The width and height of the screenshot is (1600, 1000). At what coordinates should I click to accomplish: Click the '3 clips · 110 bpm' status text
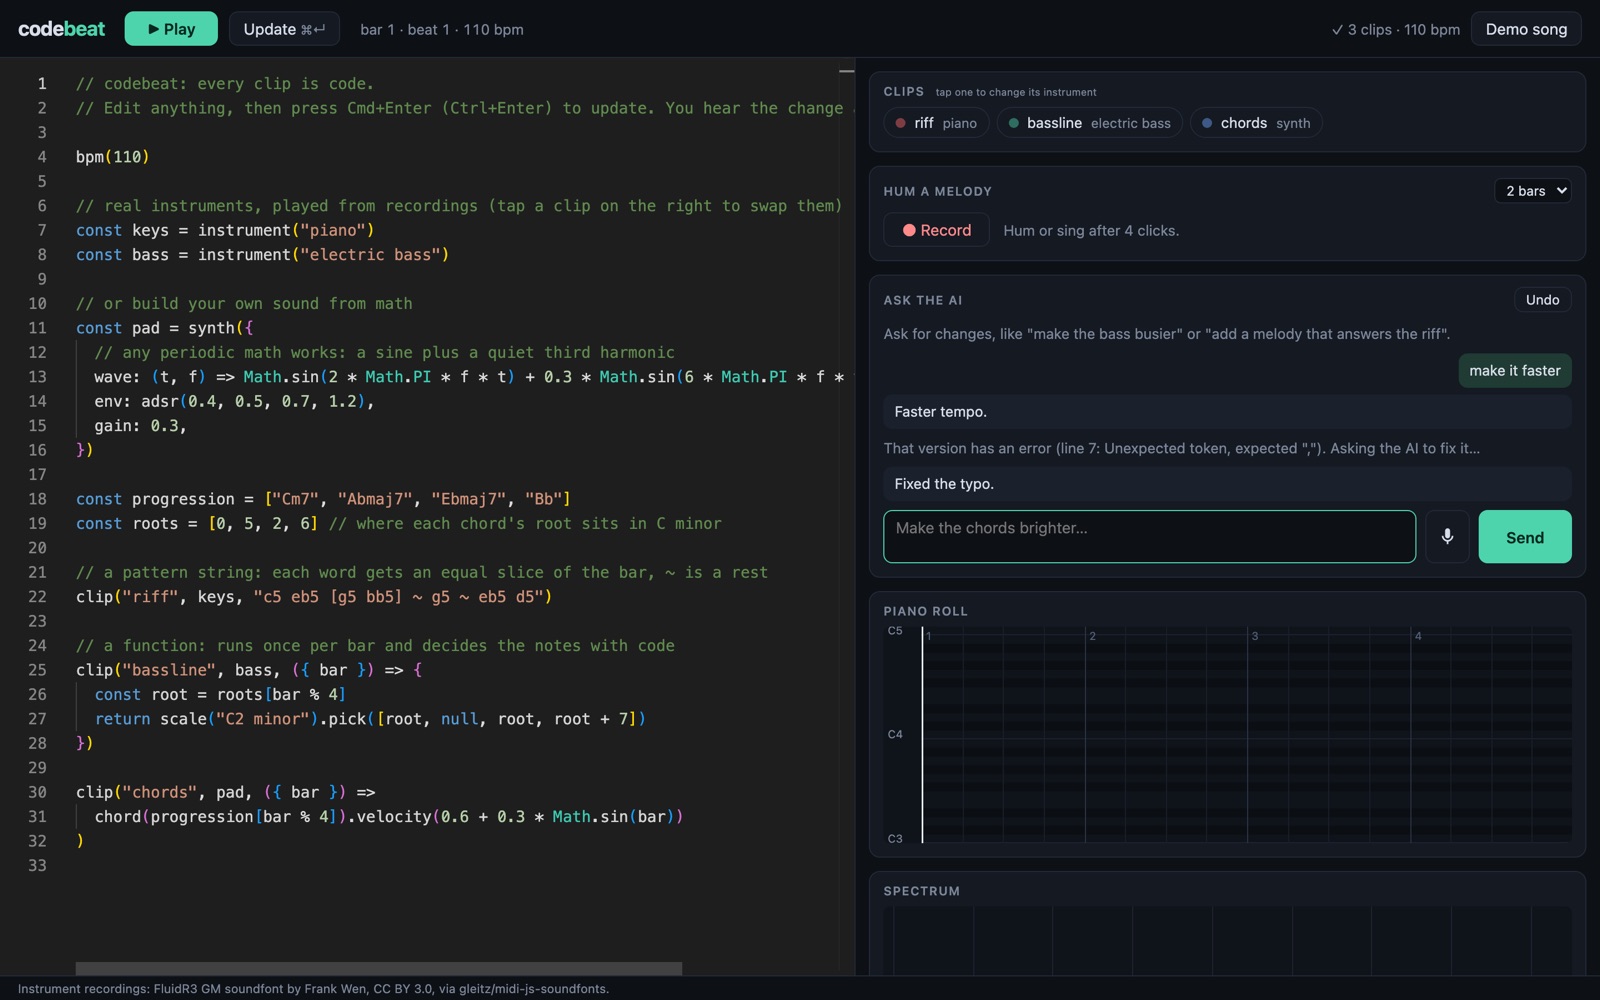(x=1396, y=30)
